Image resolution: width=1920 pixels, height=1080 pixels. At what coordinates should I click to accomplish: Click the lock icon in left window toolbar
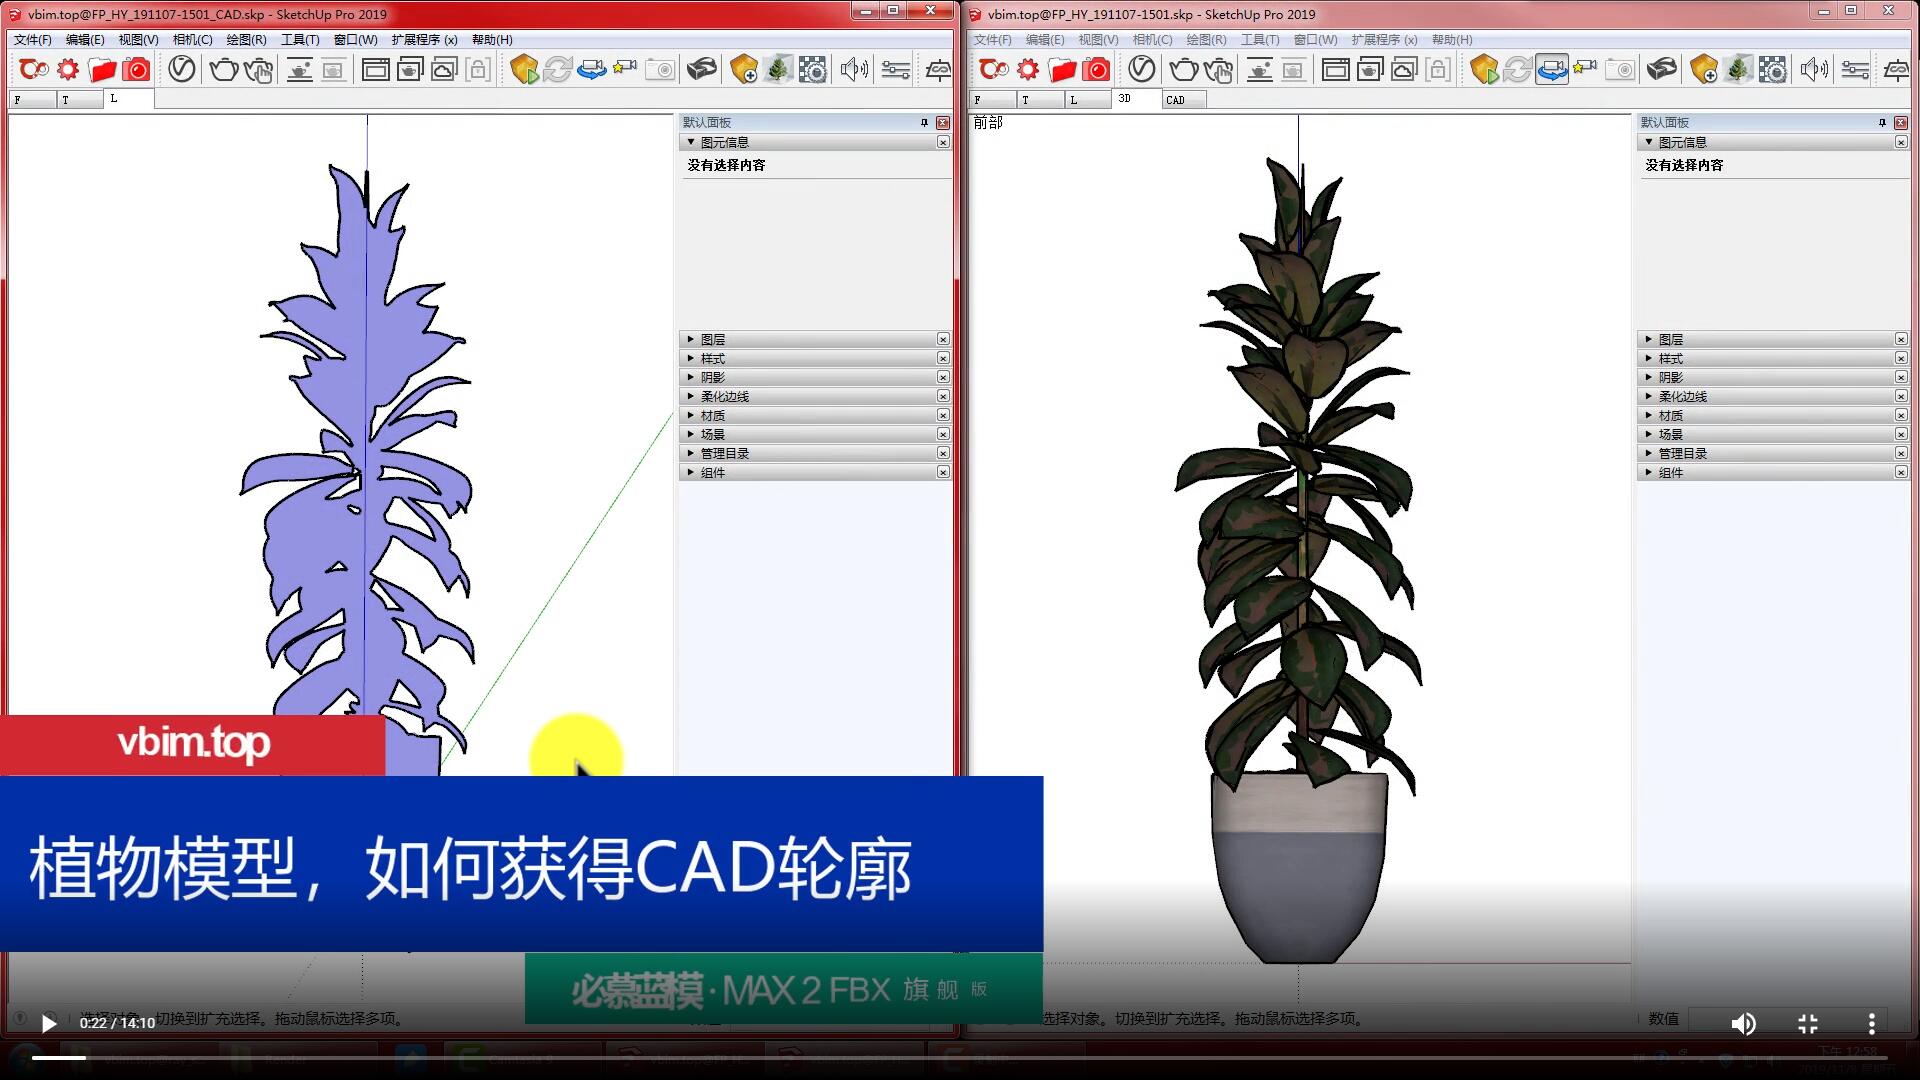coord(478,69)
